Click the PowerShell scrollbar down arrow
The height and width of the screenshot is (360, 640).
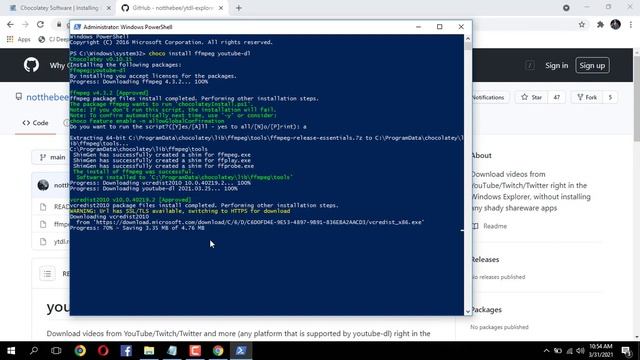point(468,311)
